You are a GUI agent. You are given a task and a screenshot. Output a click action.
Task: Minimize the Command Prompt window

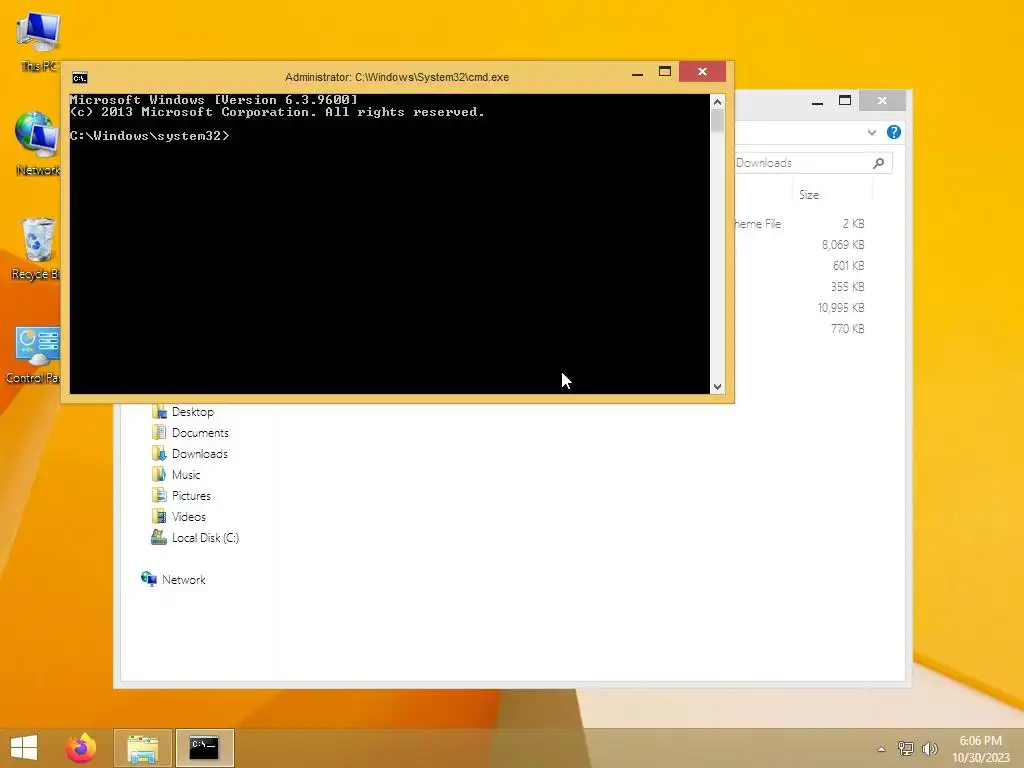coord(637,72)
